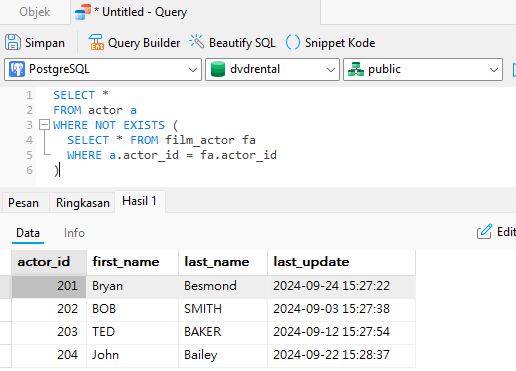Select the Data view
Image resolution: width=516 pixels, height=371 pixels.
click(28, 233)
